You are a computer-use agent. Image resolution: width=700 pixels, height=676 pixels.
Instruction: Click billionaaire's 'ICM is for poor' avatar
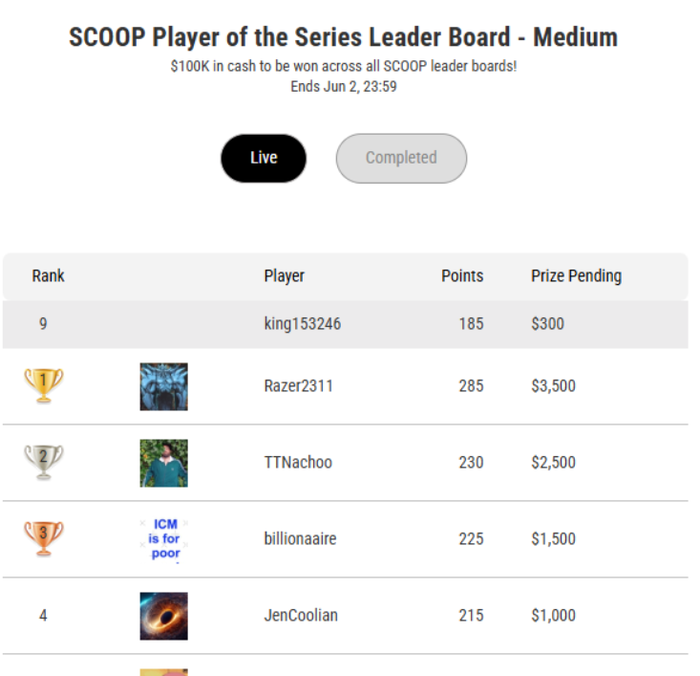click(164, 539)
